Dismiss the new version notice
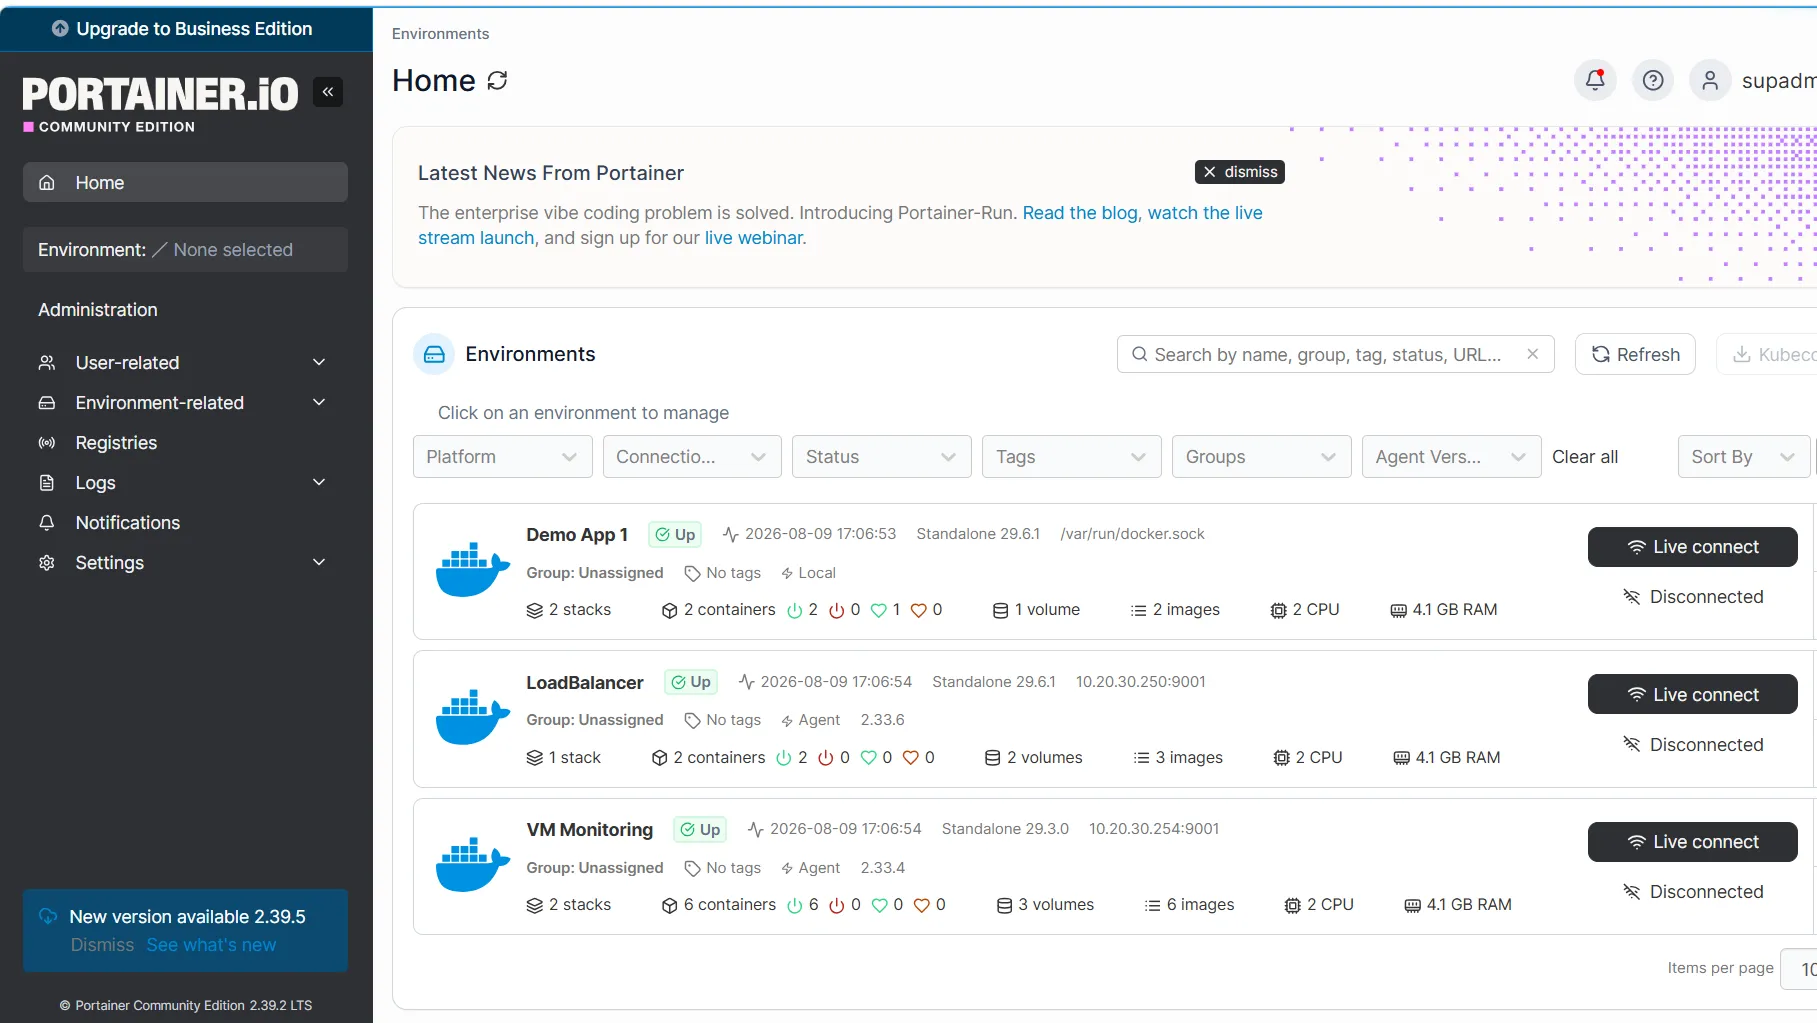This screenshot has width=1817, height=1023. tap(102, 945)
